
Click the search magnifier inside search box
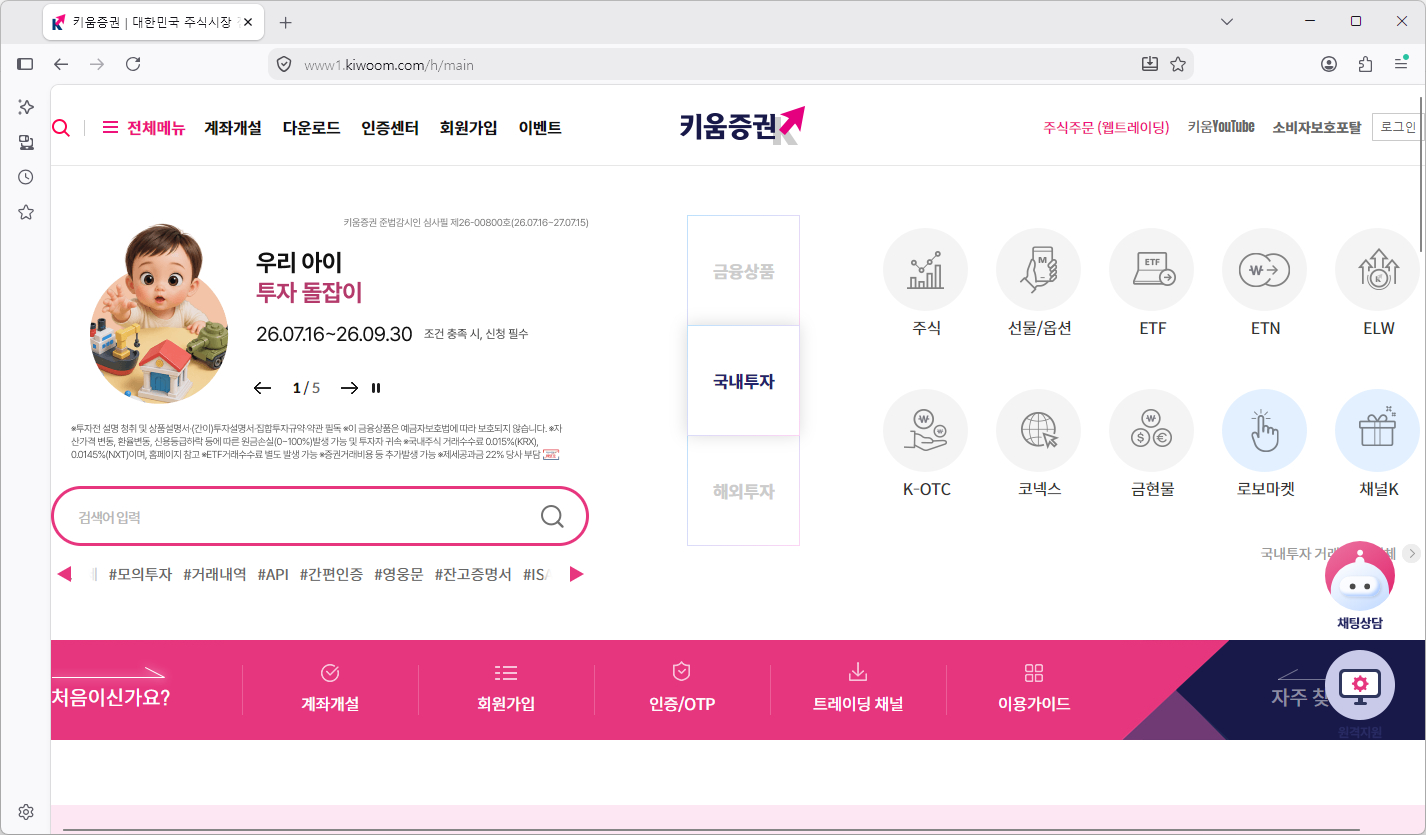552,516
